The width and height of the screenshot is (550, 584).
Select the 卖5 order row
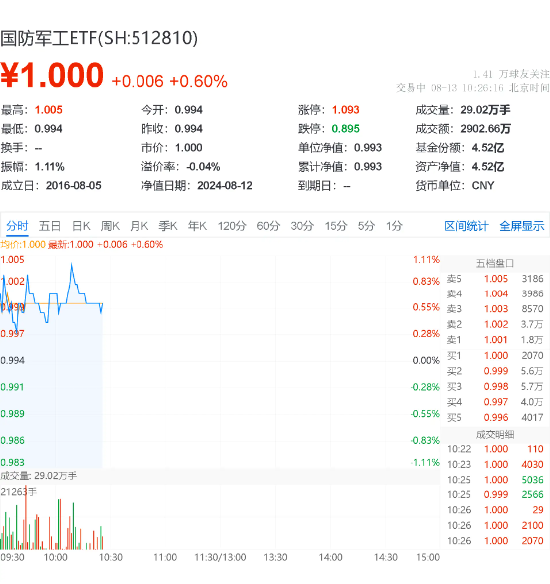(x=495, y=279)
